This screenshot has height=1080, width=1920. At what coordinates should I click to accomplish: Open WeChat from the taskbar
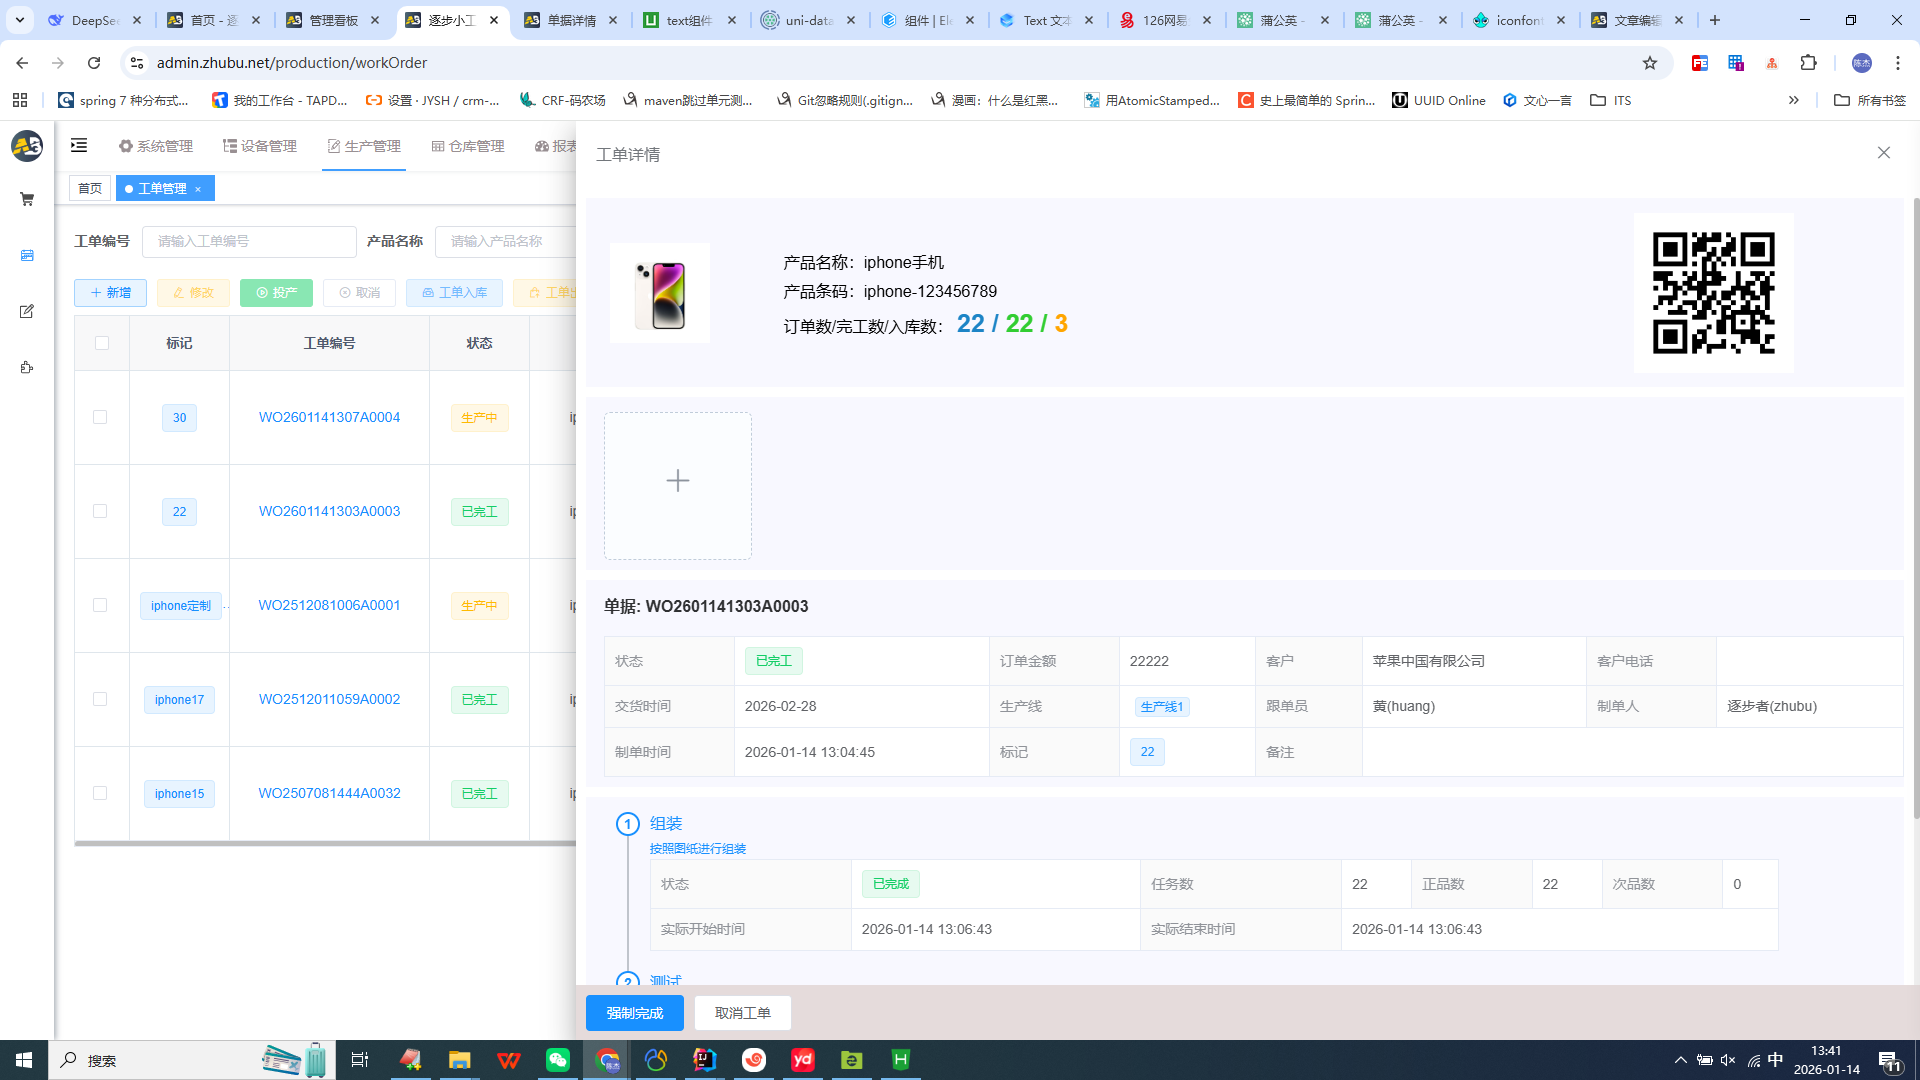[x=558, y=1060]
